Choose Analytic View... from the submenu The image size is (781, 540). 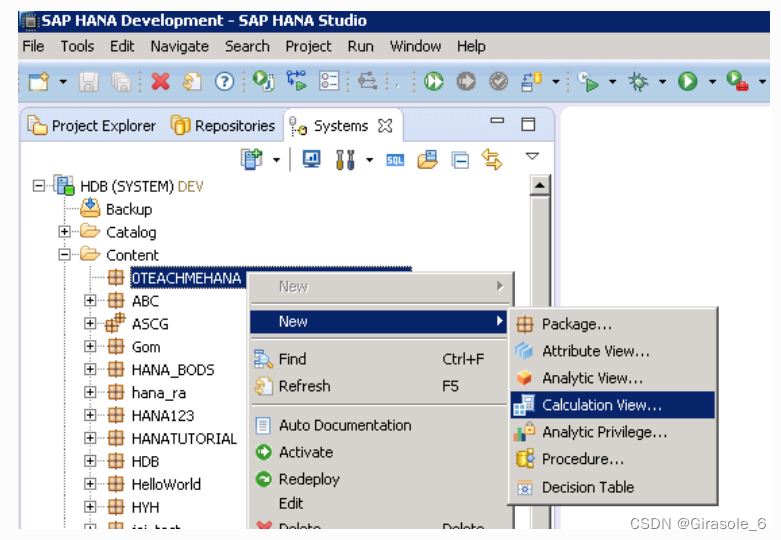[x=613, y=378]
